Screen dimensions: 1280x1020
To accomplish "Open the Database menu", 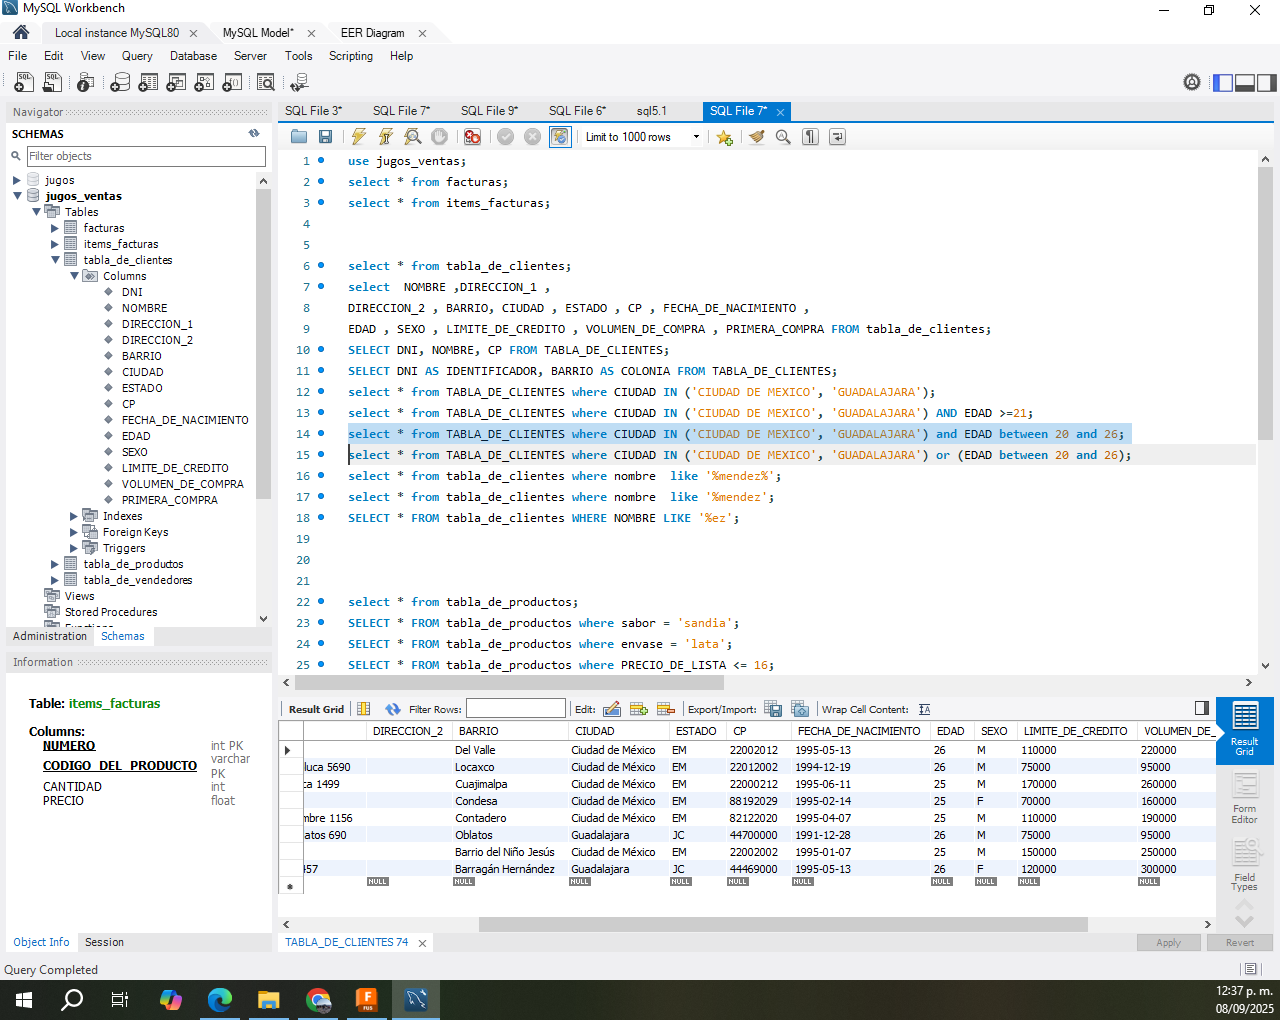I will click(193, 56).
